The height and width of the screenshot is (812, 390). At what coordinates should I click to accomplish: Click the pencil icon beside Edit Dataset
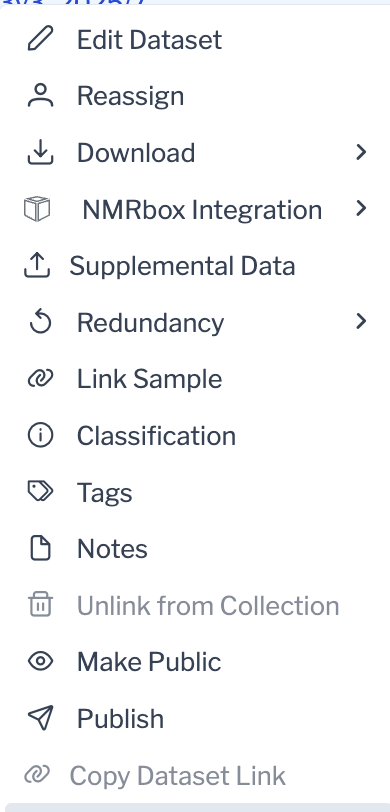click(40, 39)
